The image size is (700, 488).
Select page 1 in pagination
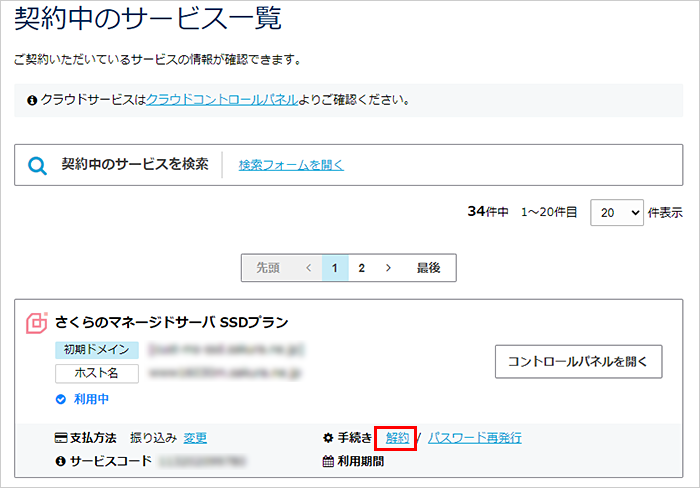335,268
